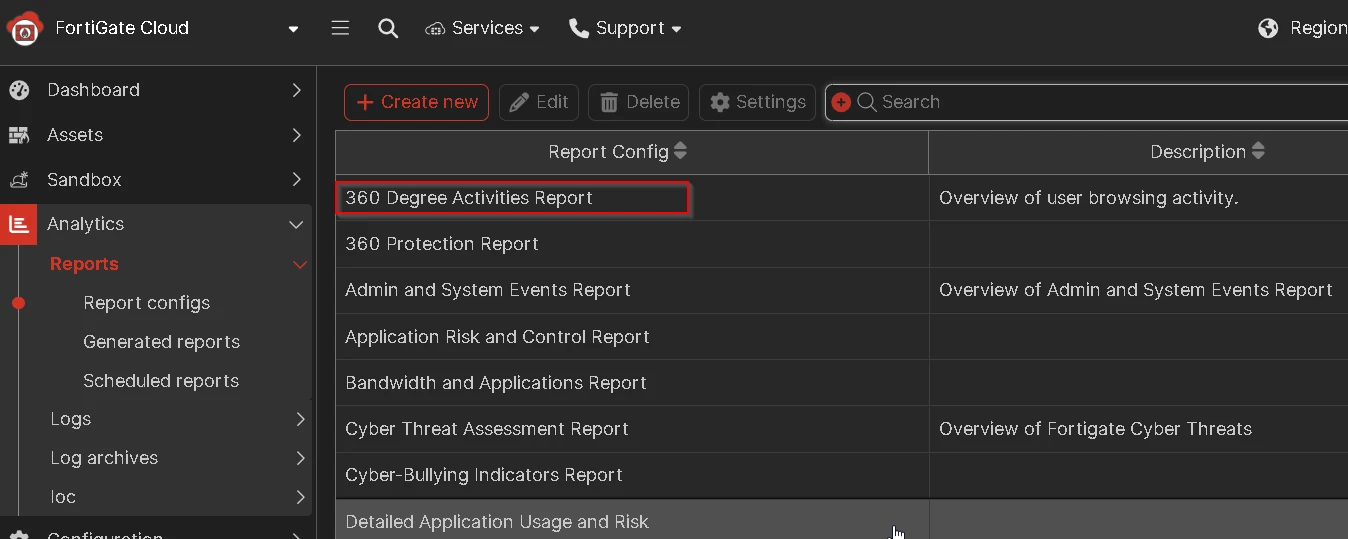Expand the Dashboard chevron
The image size is (1348, 539).
(296, 90)
